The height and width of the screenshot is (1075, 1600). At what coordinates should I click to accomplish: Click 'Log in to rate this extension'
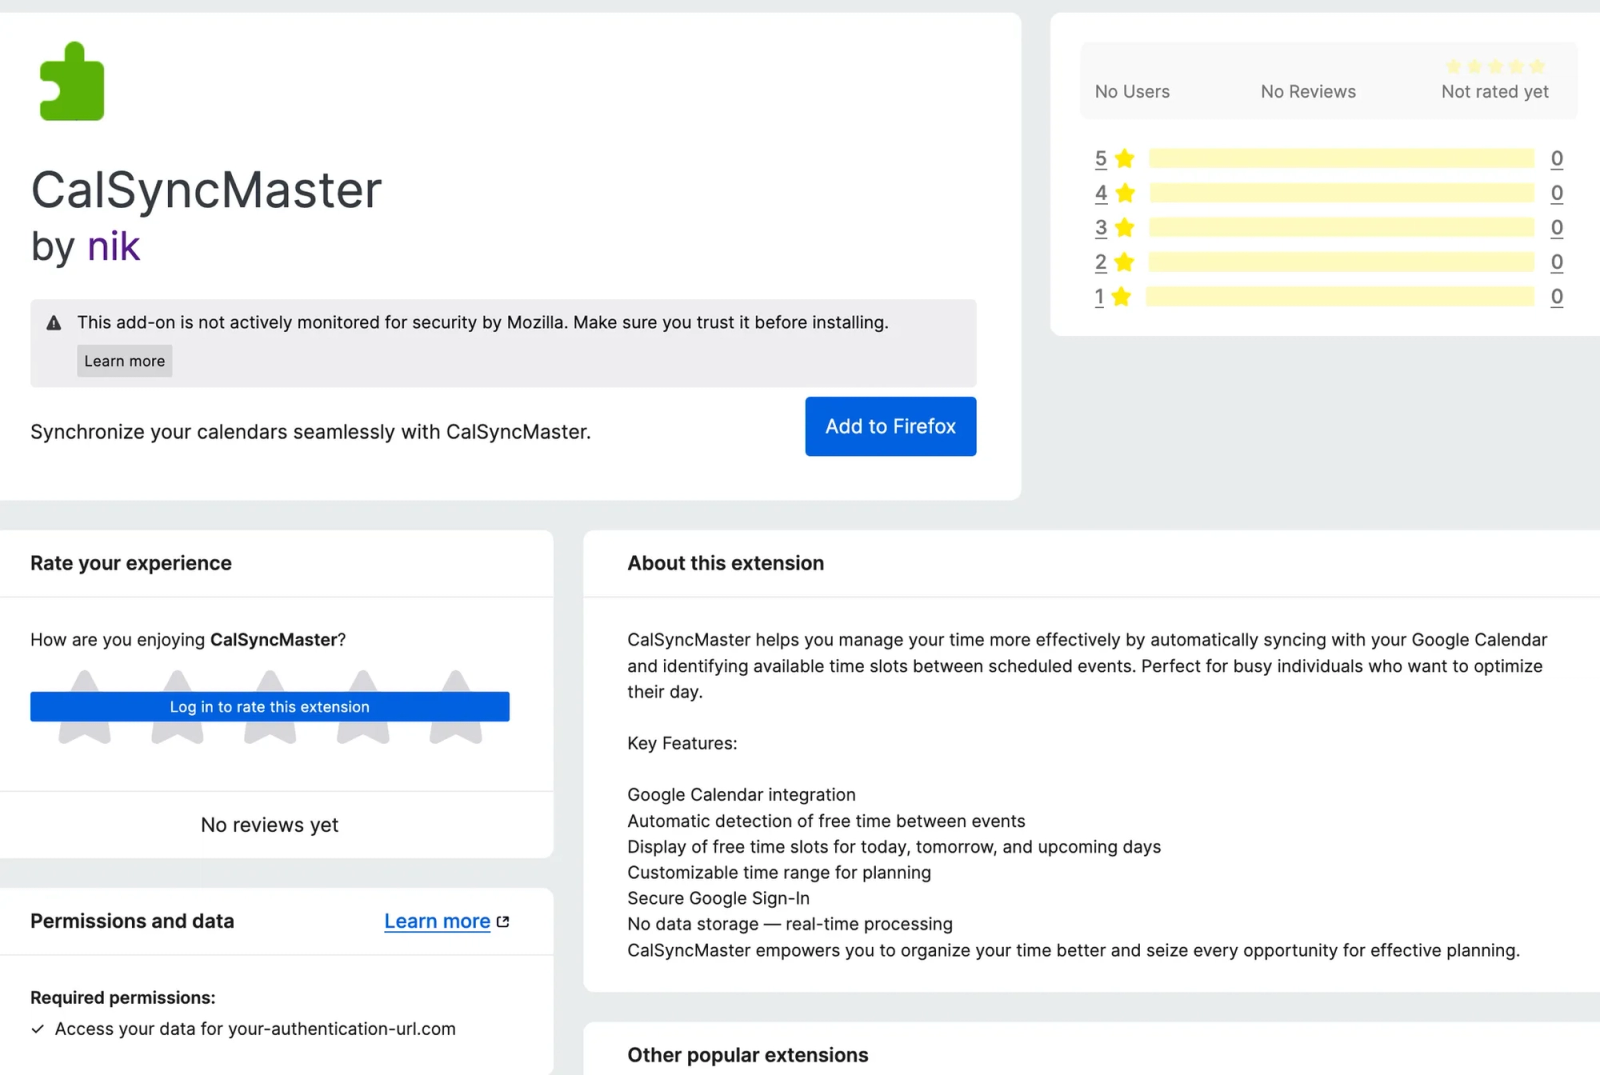(x=270, y=707)
